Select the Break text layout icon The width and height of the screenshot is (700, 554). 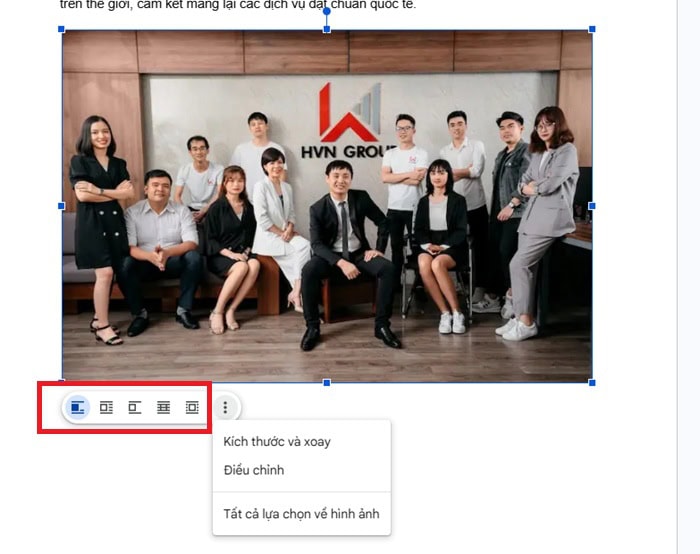pyautogui.click(x=135, y=407)
